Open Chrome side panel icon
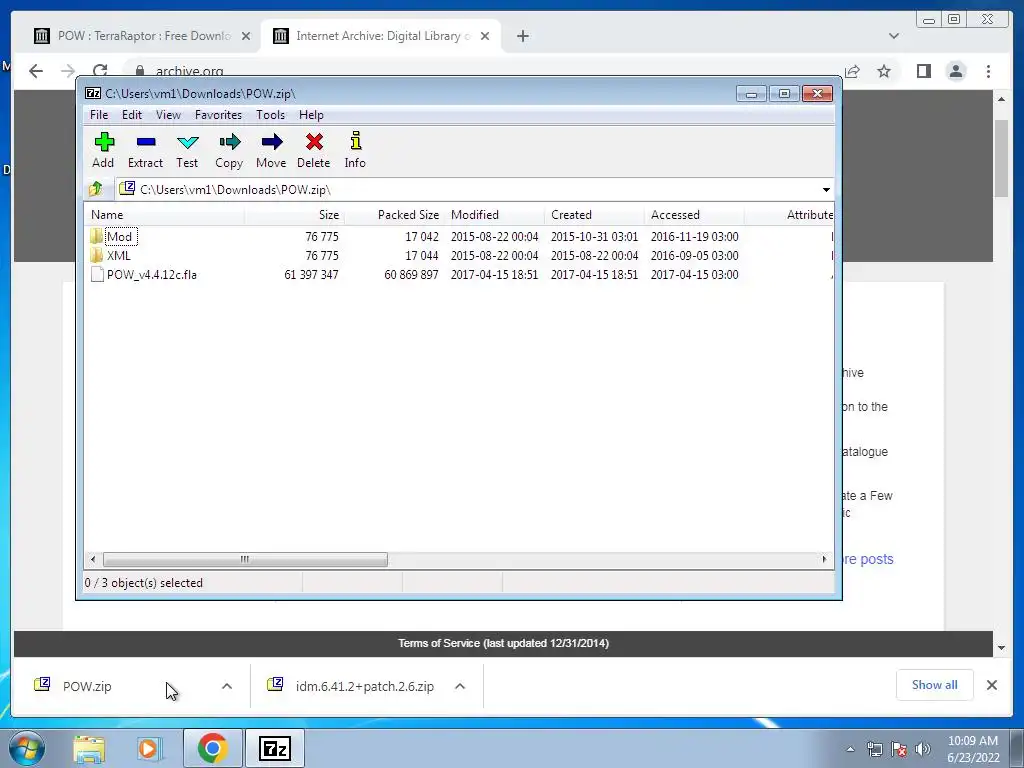 tap(923, 71)
